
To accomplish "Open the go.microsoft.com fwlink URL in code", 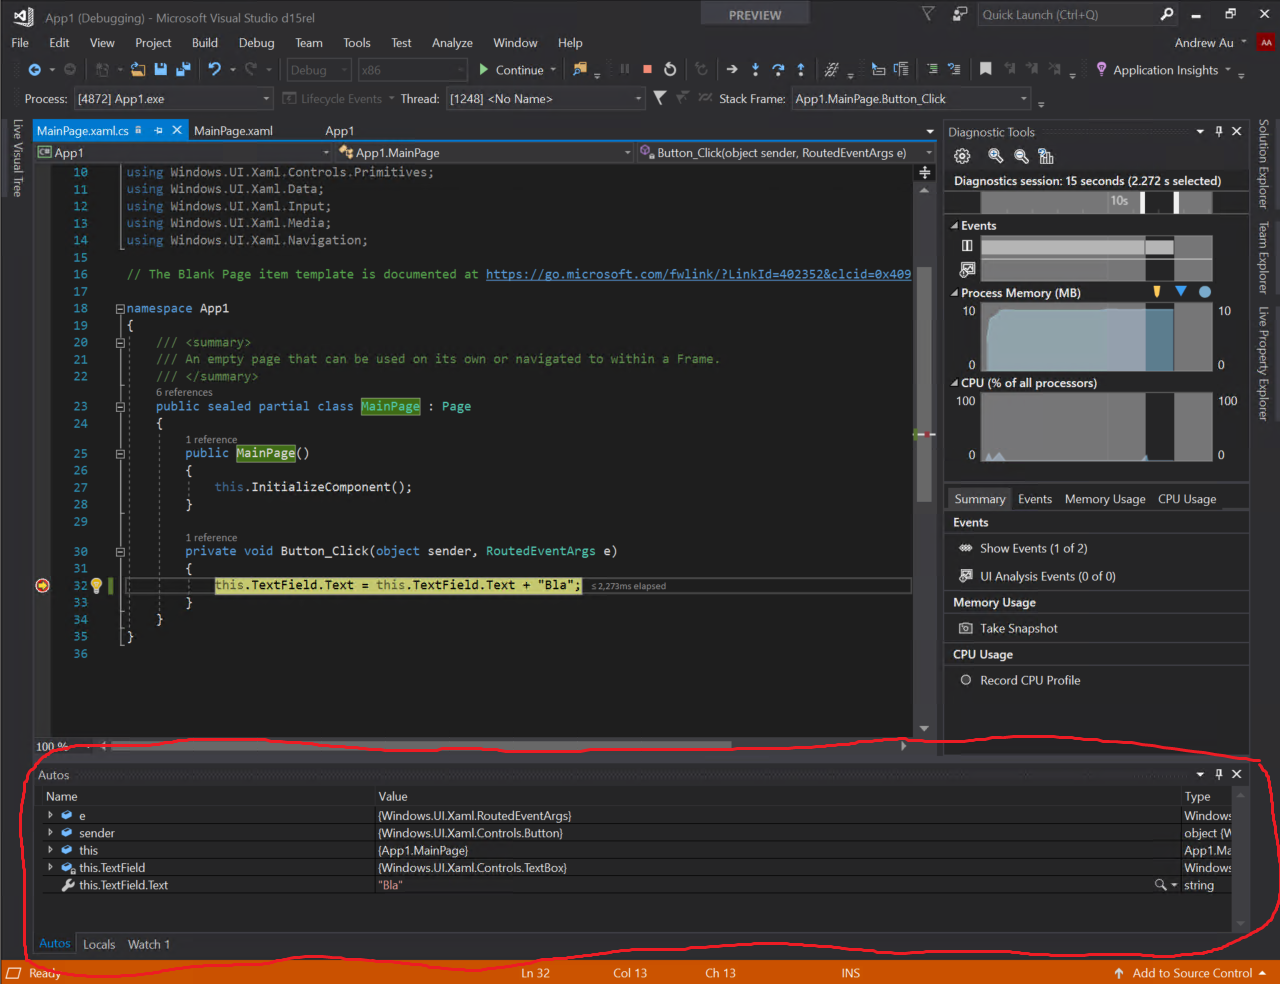I will coord(698,274).
